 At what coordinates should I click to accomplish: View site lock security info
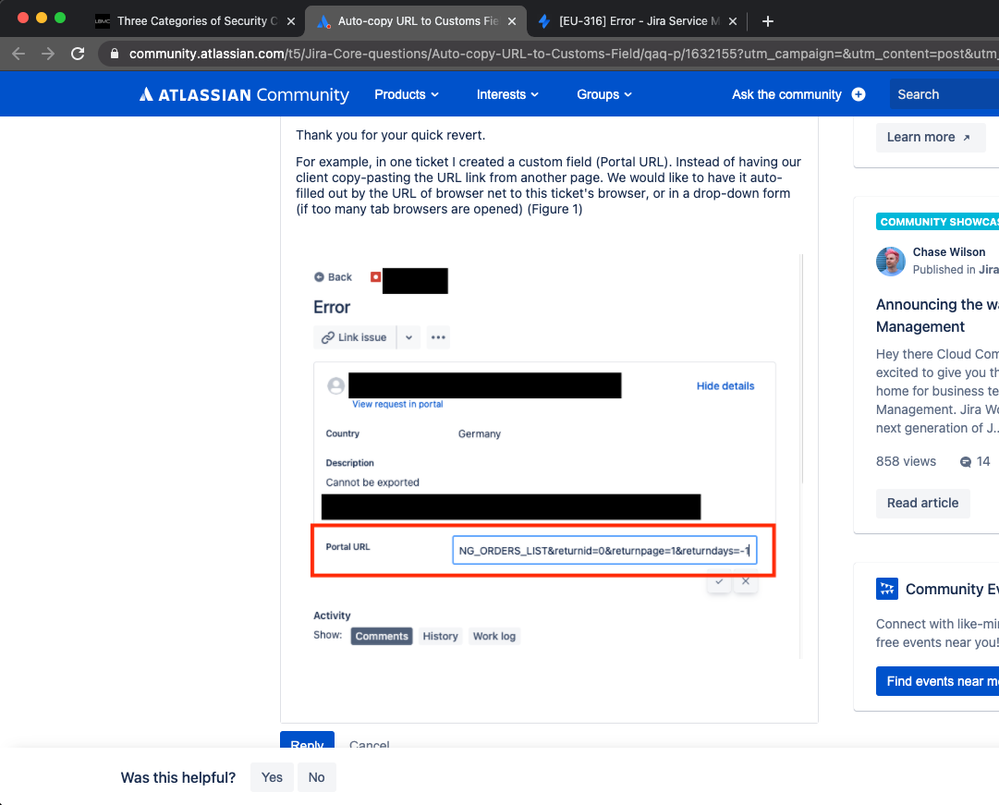coord(115,53)
